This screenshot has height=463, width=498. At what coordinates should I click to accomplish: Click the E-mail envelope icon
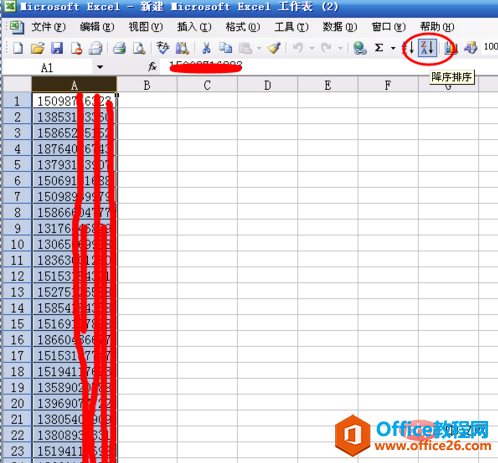(96, 48)
